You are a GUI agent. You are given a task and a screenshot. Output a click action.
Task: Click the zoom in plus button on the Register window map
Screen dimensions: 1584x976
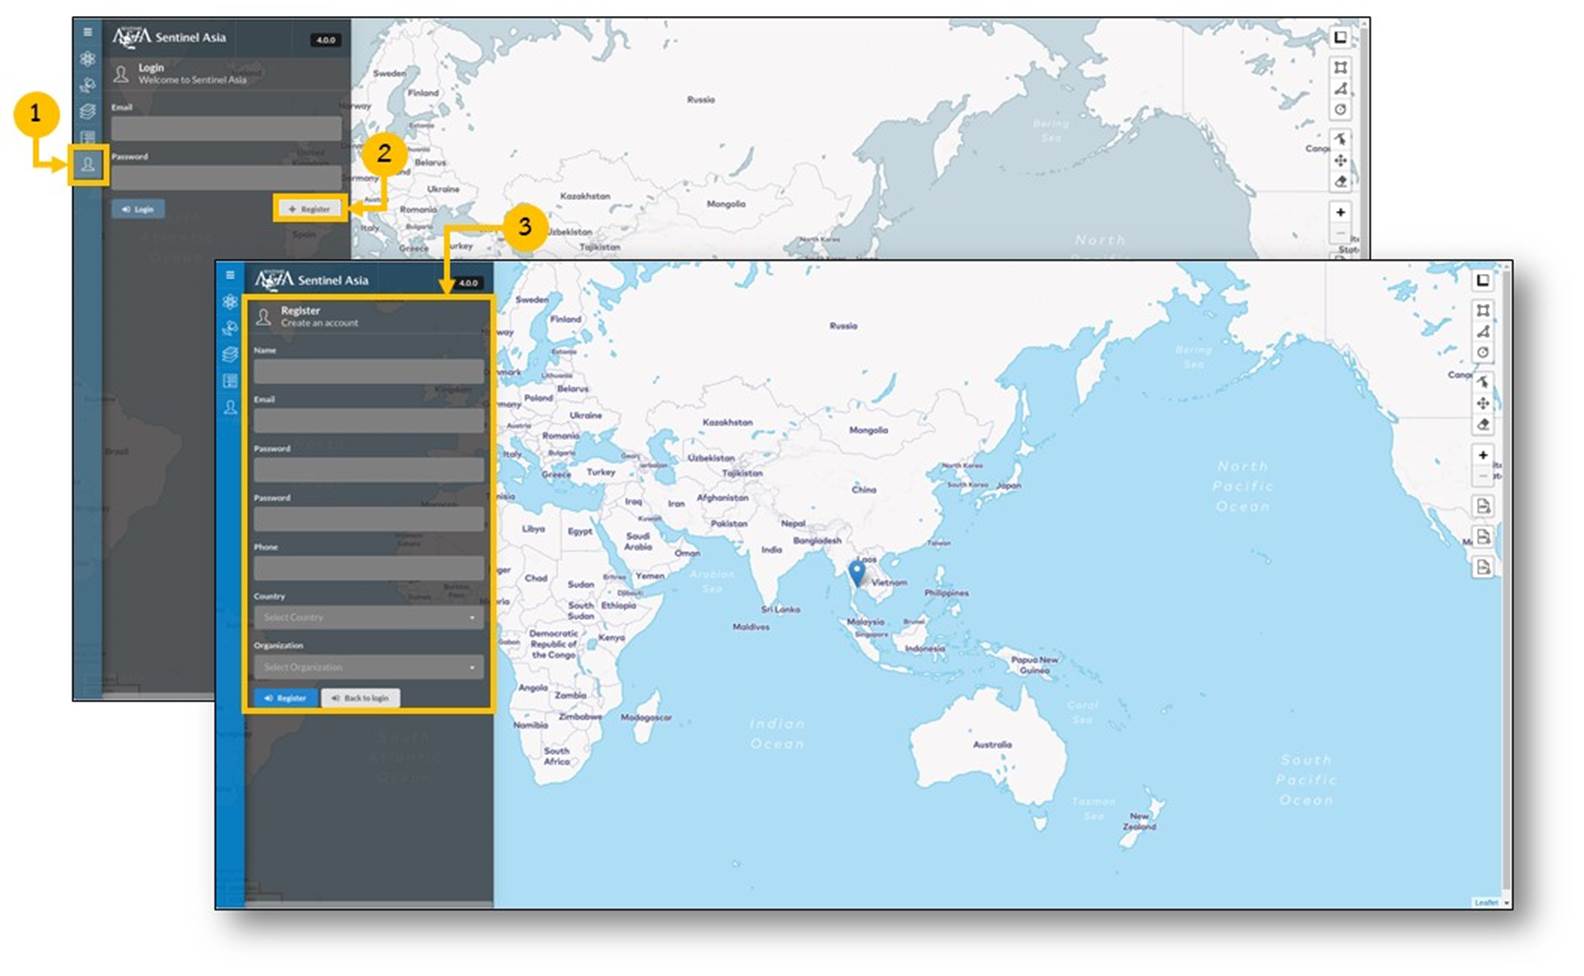[1483, 455]
